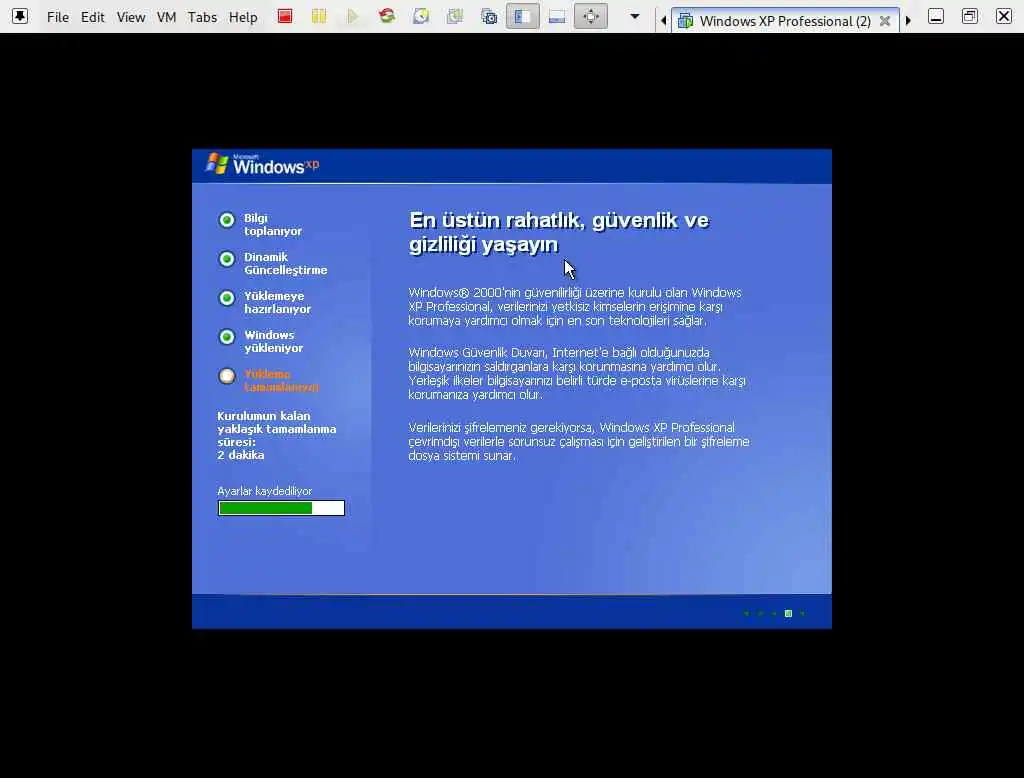Enter full screen mode via toolbar icon
Viewport: 1024px width, 778px height.
pyautogui.click(x=591, y=16)
